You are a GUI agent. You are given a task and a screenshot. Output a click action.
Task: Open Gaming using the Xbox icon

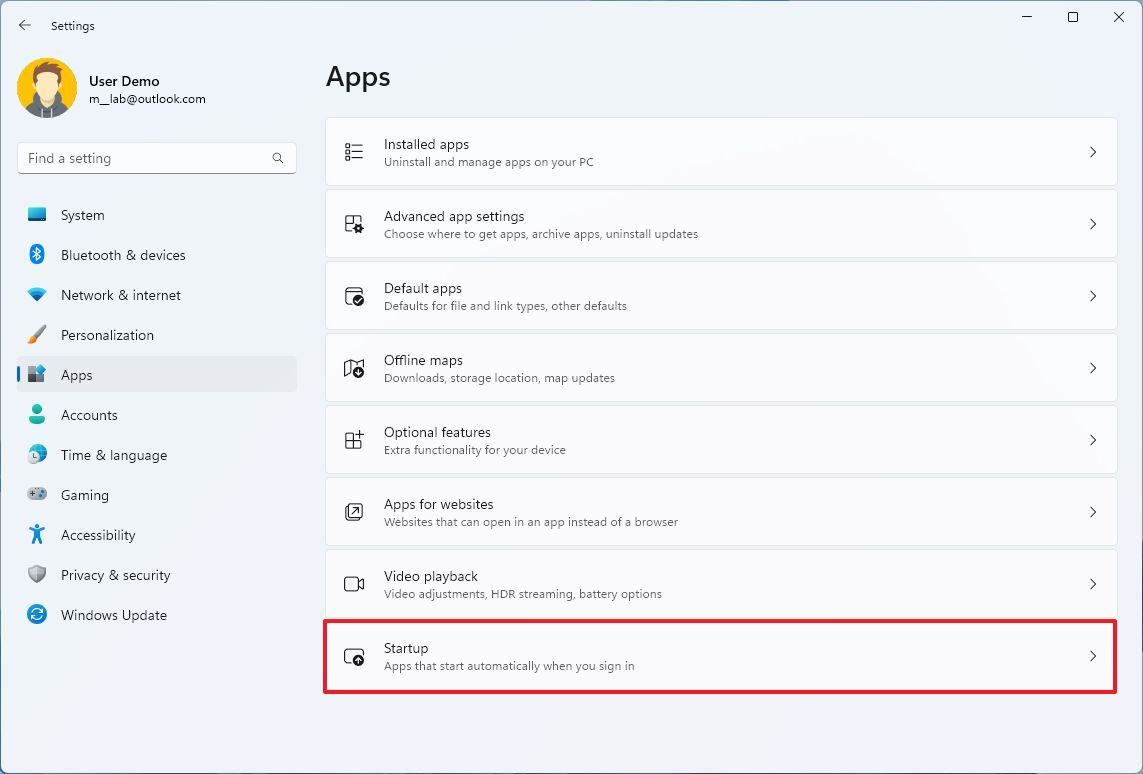point(37,495)
